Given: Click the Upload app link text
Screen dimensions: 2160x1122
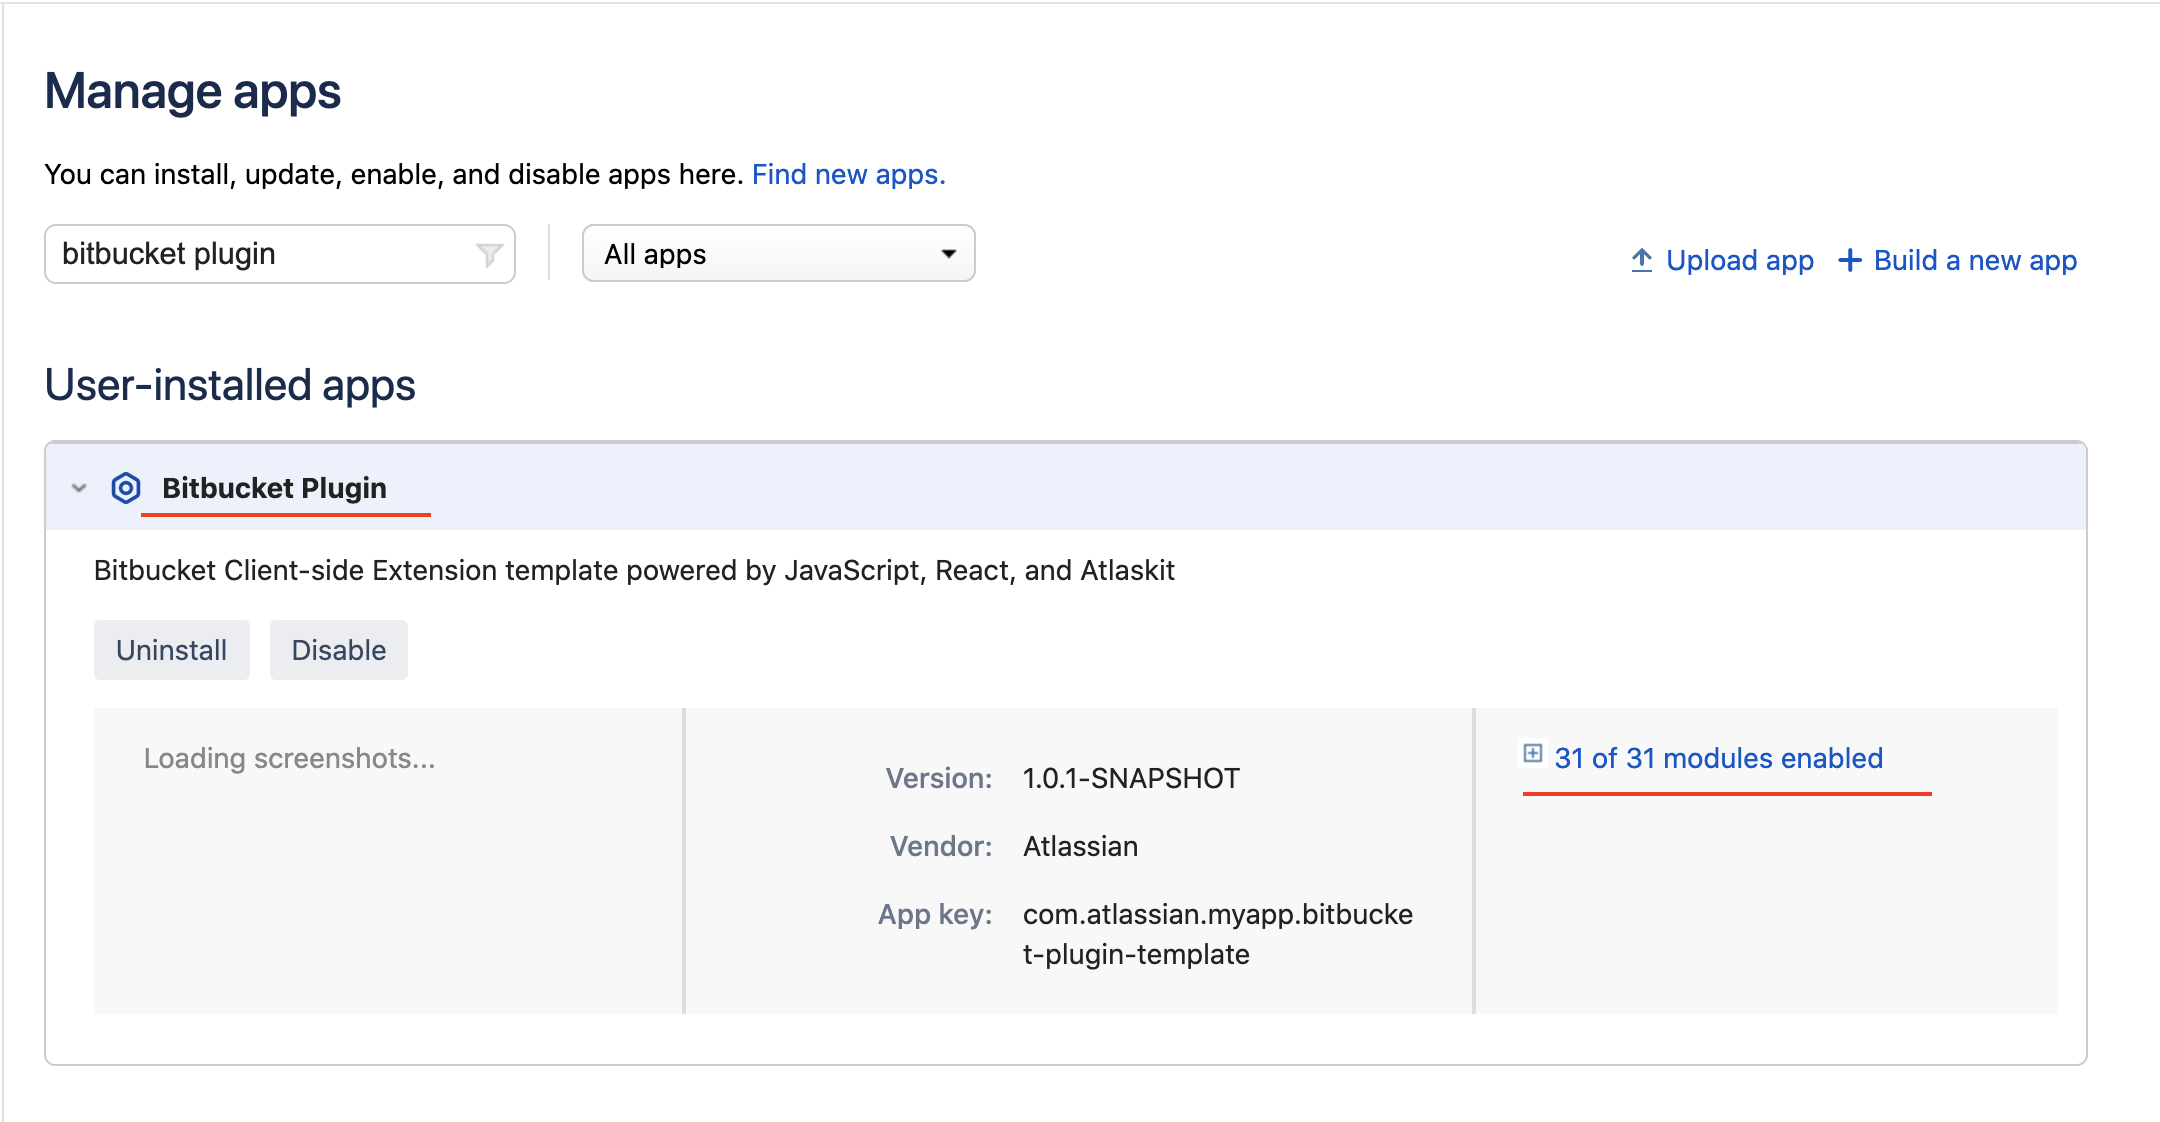Looking at the screenshot, I should point(1739,260).
